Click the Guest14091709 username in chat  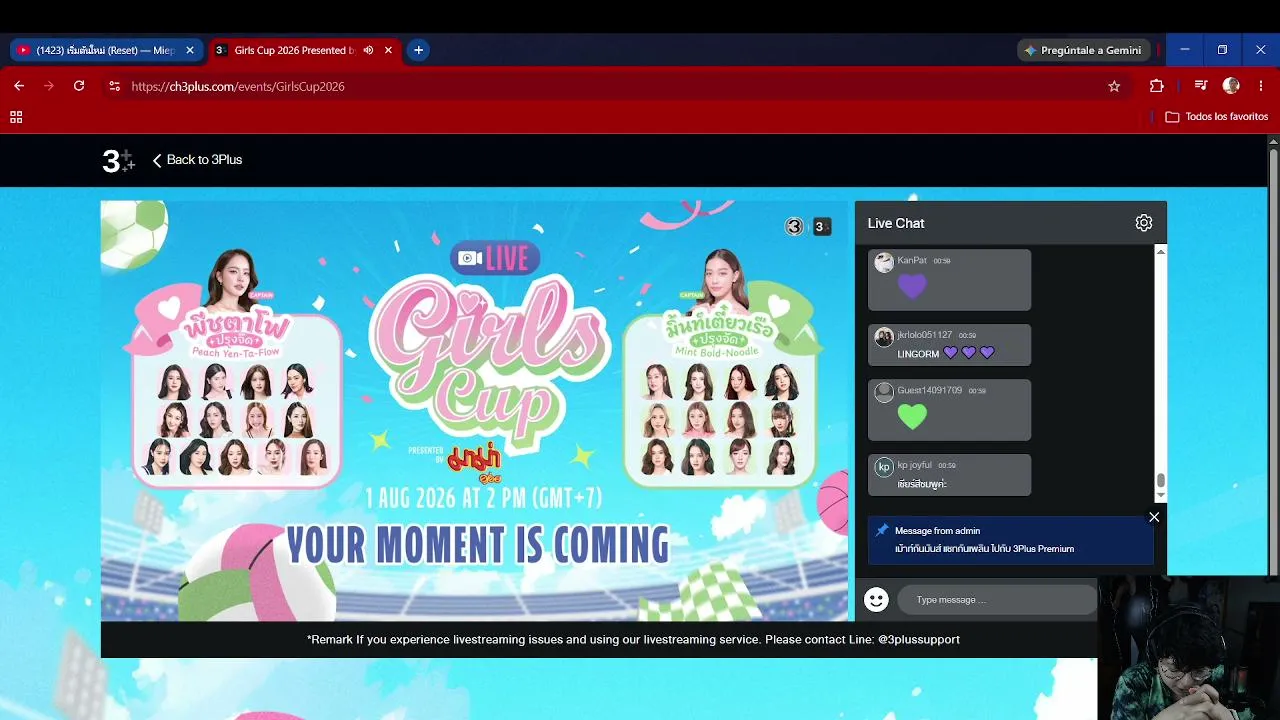(x=930, y=390)
